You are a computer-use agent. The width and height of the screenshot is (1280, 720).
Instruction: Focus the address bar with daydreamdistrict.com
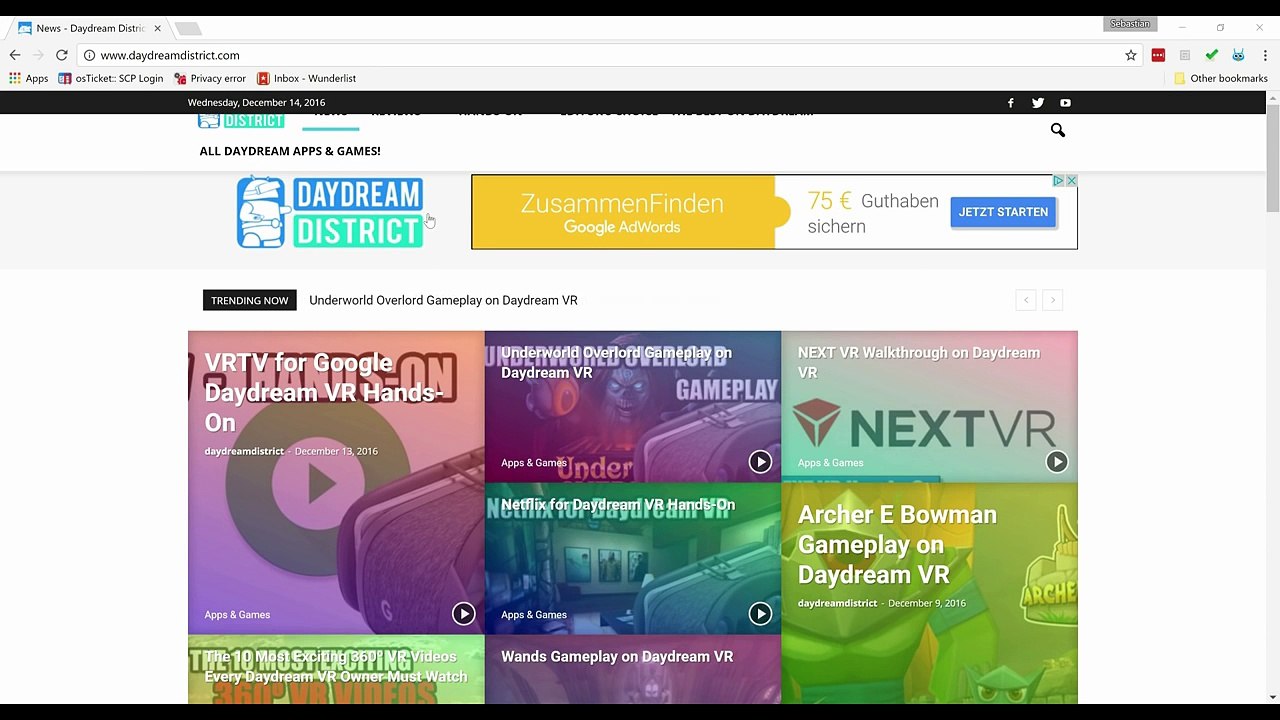click(600, 55)
